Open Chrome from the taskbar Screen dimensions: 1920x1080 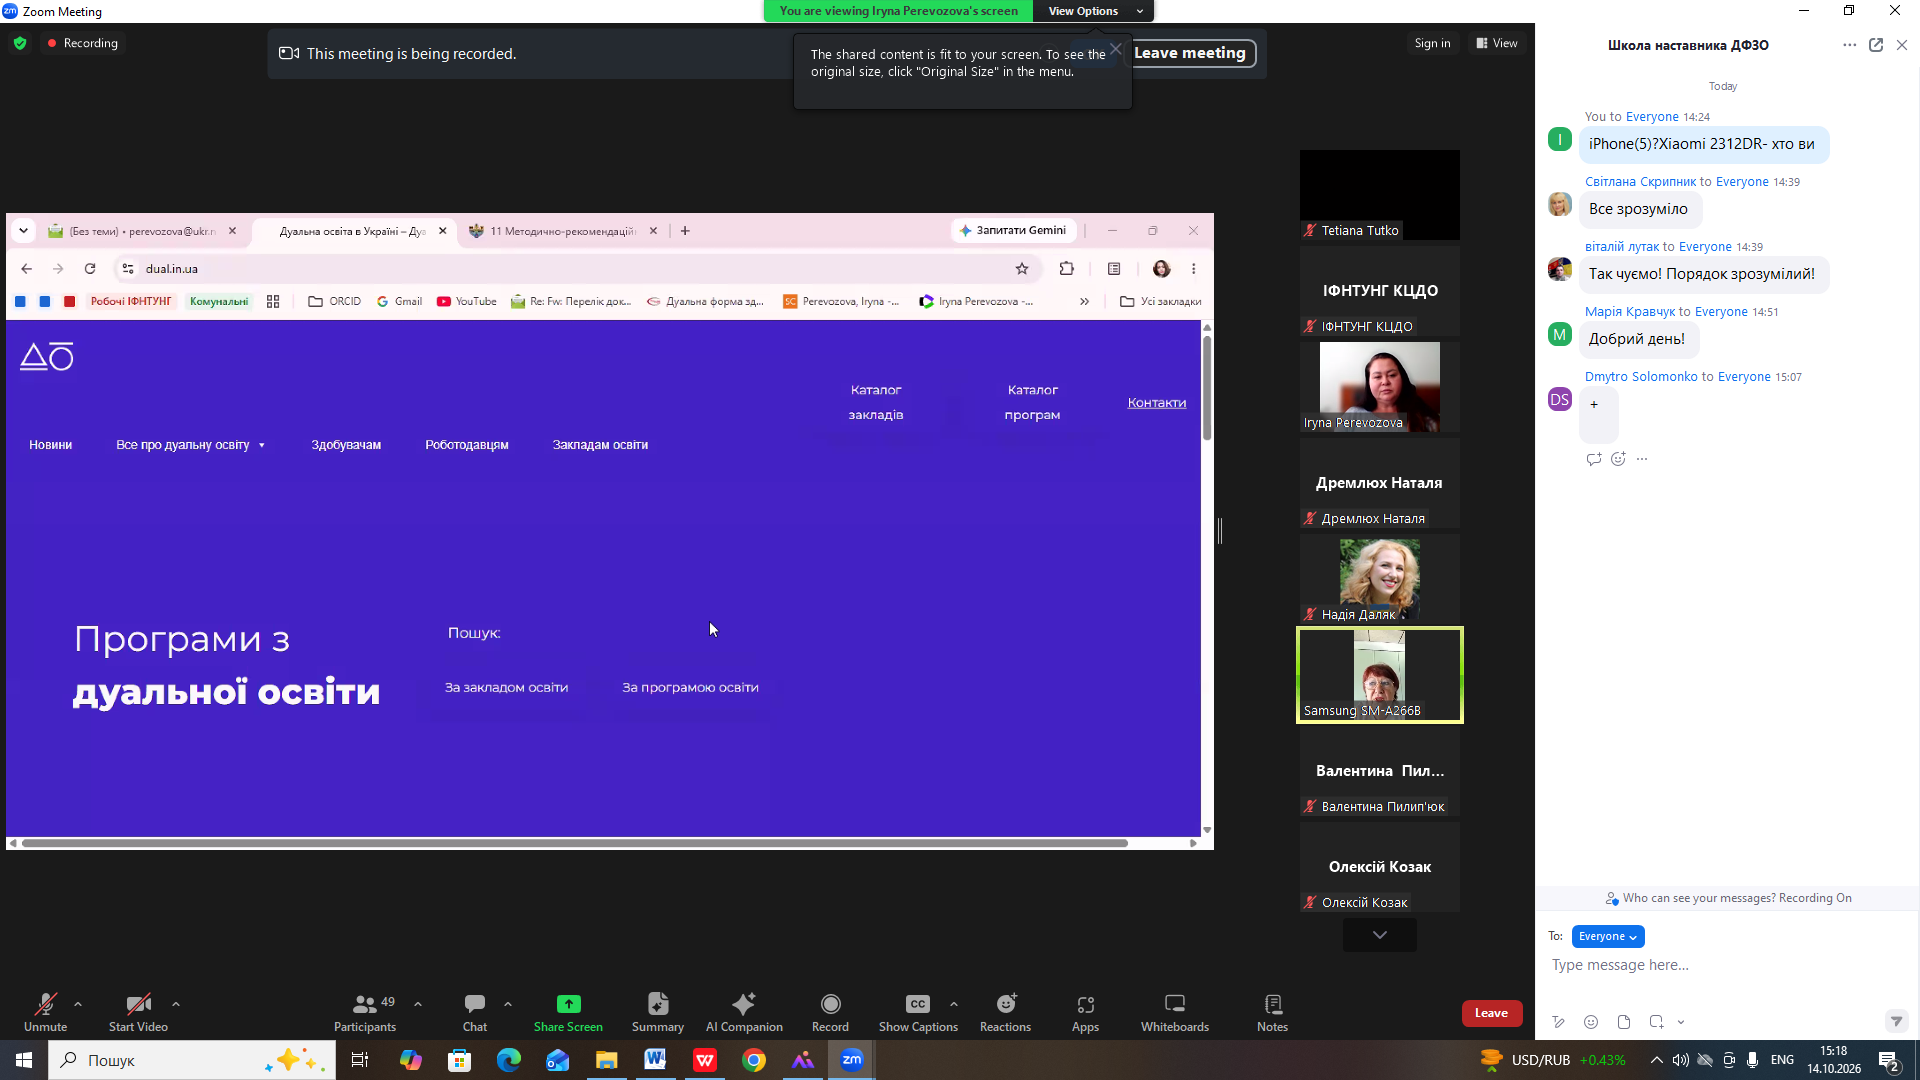point(754,1060)
